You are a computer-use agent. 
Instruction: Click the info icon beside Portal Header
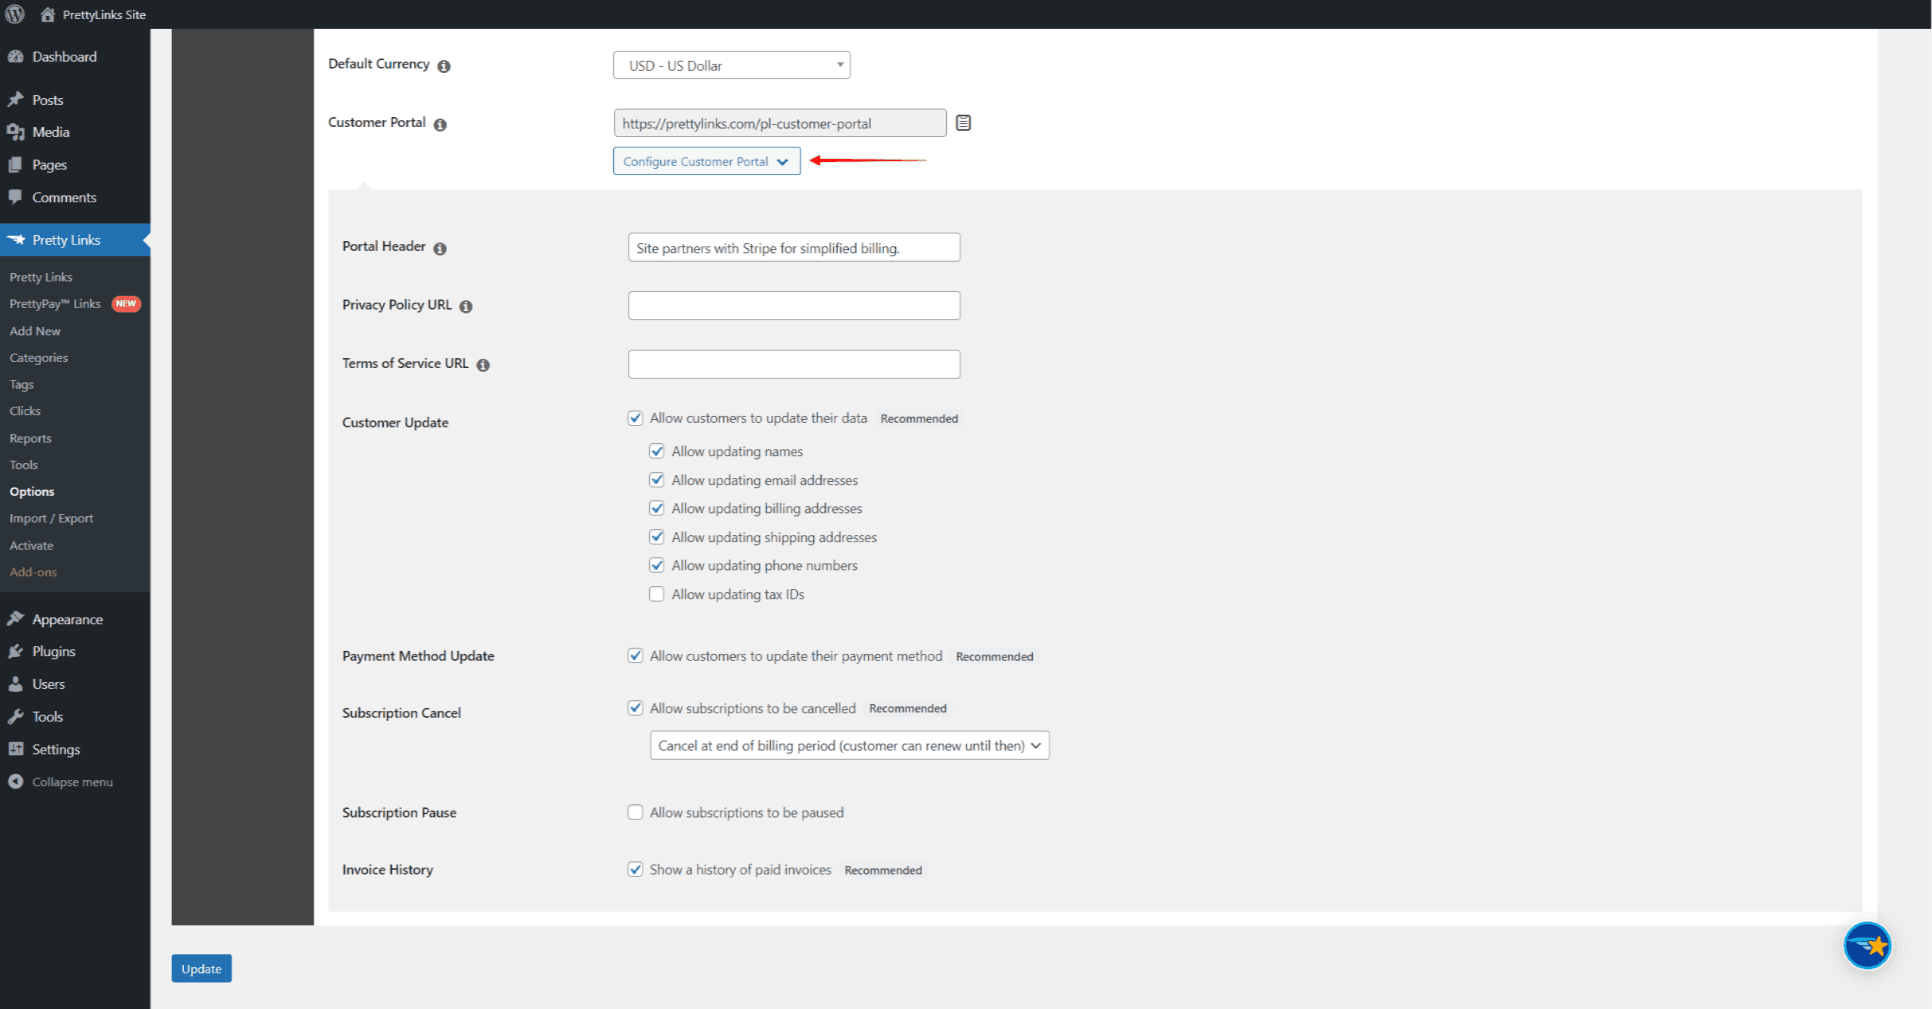point(440,247)
